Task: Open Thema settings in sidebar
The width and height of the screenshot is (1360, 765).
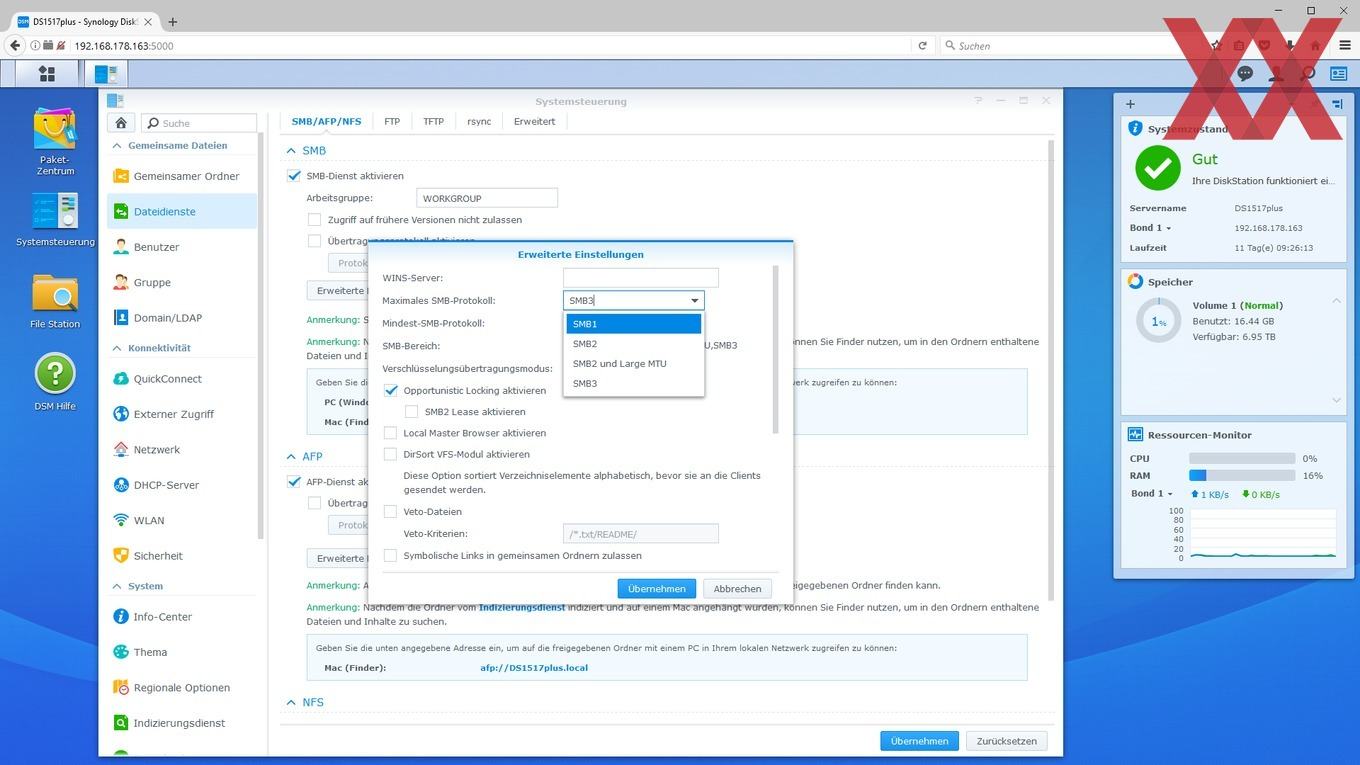Action: point(182,652)
